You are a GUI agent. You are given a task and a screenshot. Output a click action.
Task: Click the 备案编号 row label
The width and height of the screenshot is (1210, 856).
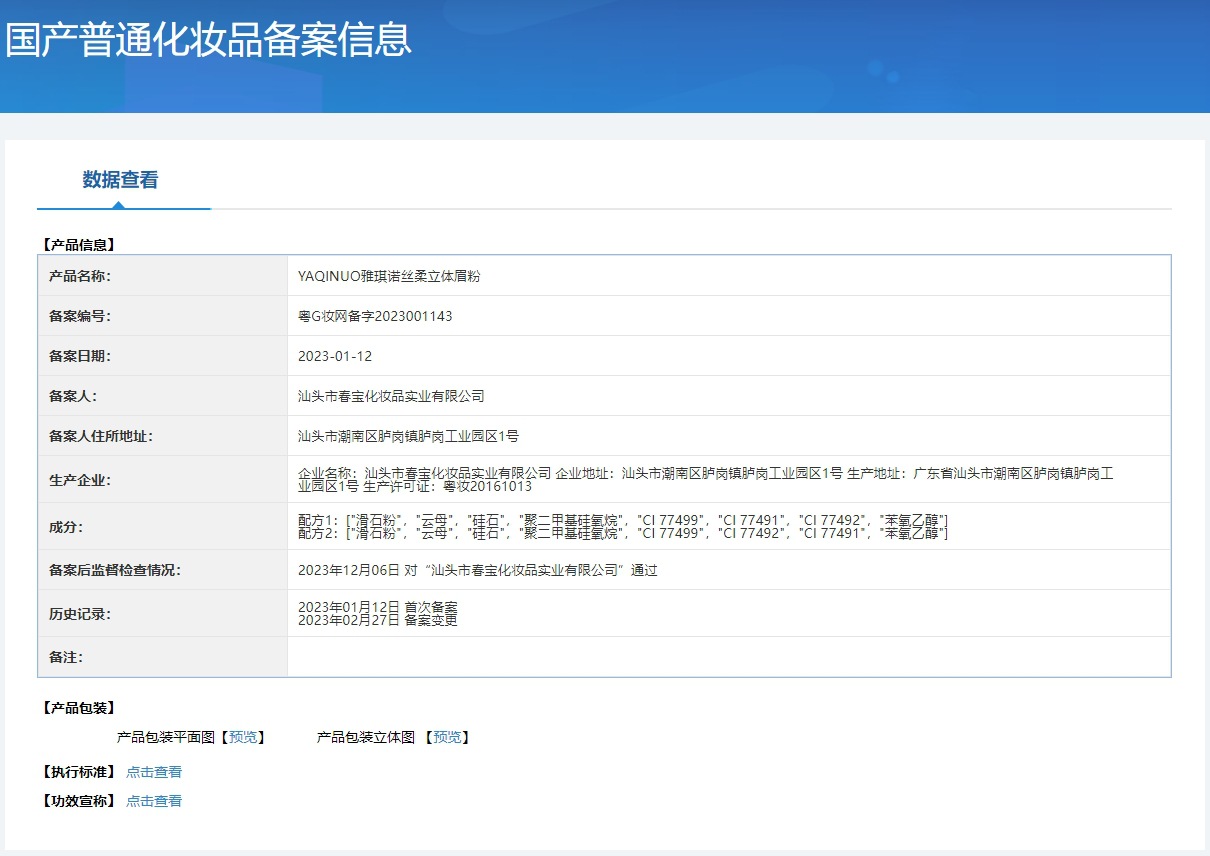click(79, 316)
